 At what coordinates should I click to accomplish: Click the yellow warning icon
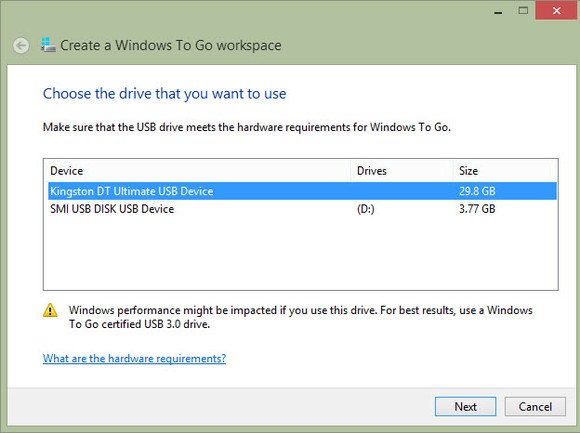[x=50, y=311]
